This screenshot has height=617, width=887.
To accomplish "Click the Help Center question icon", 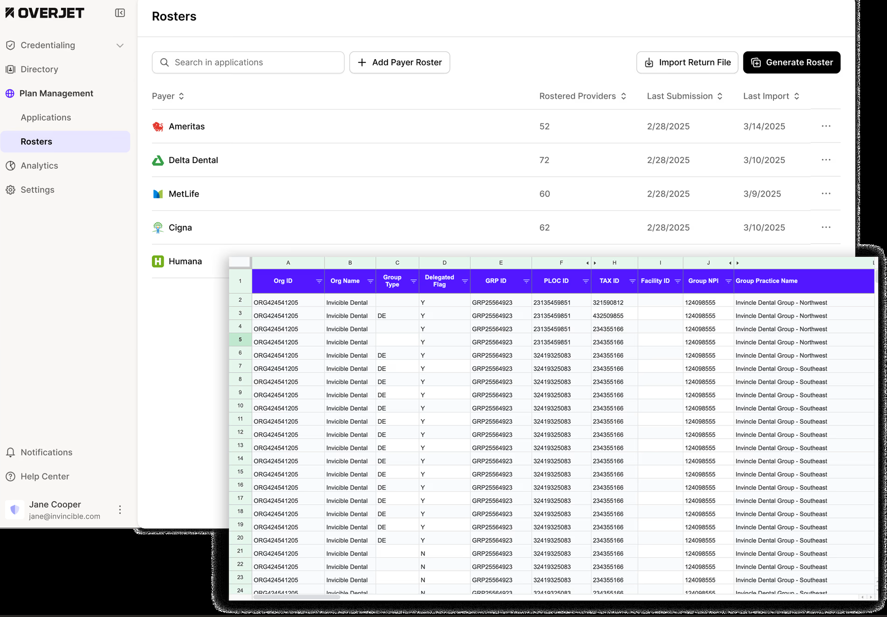I will (10, 477).
